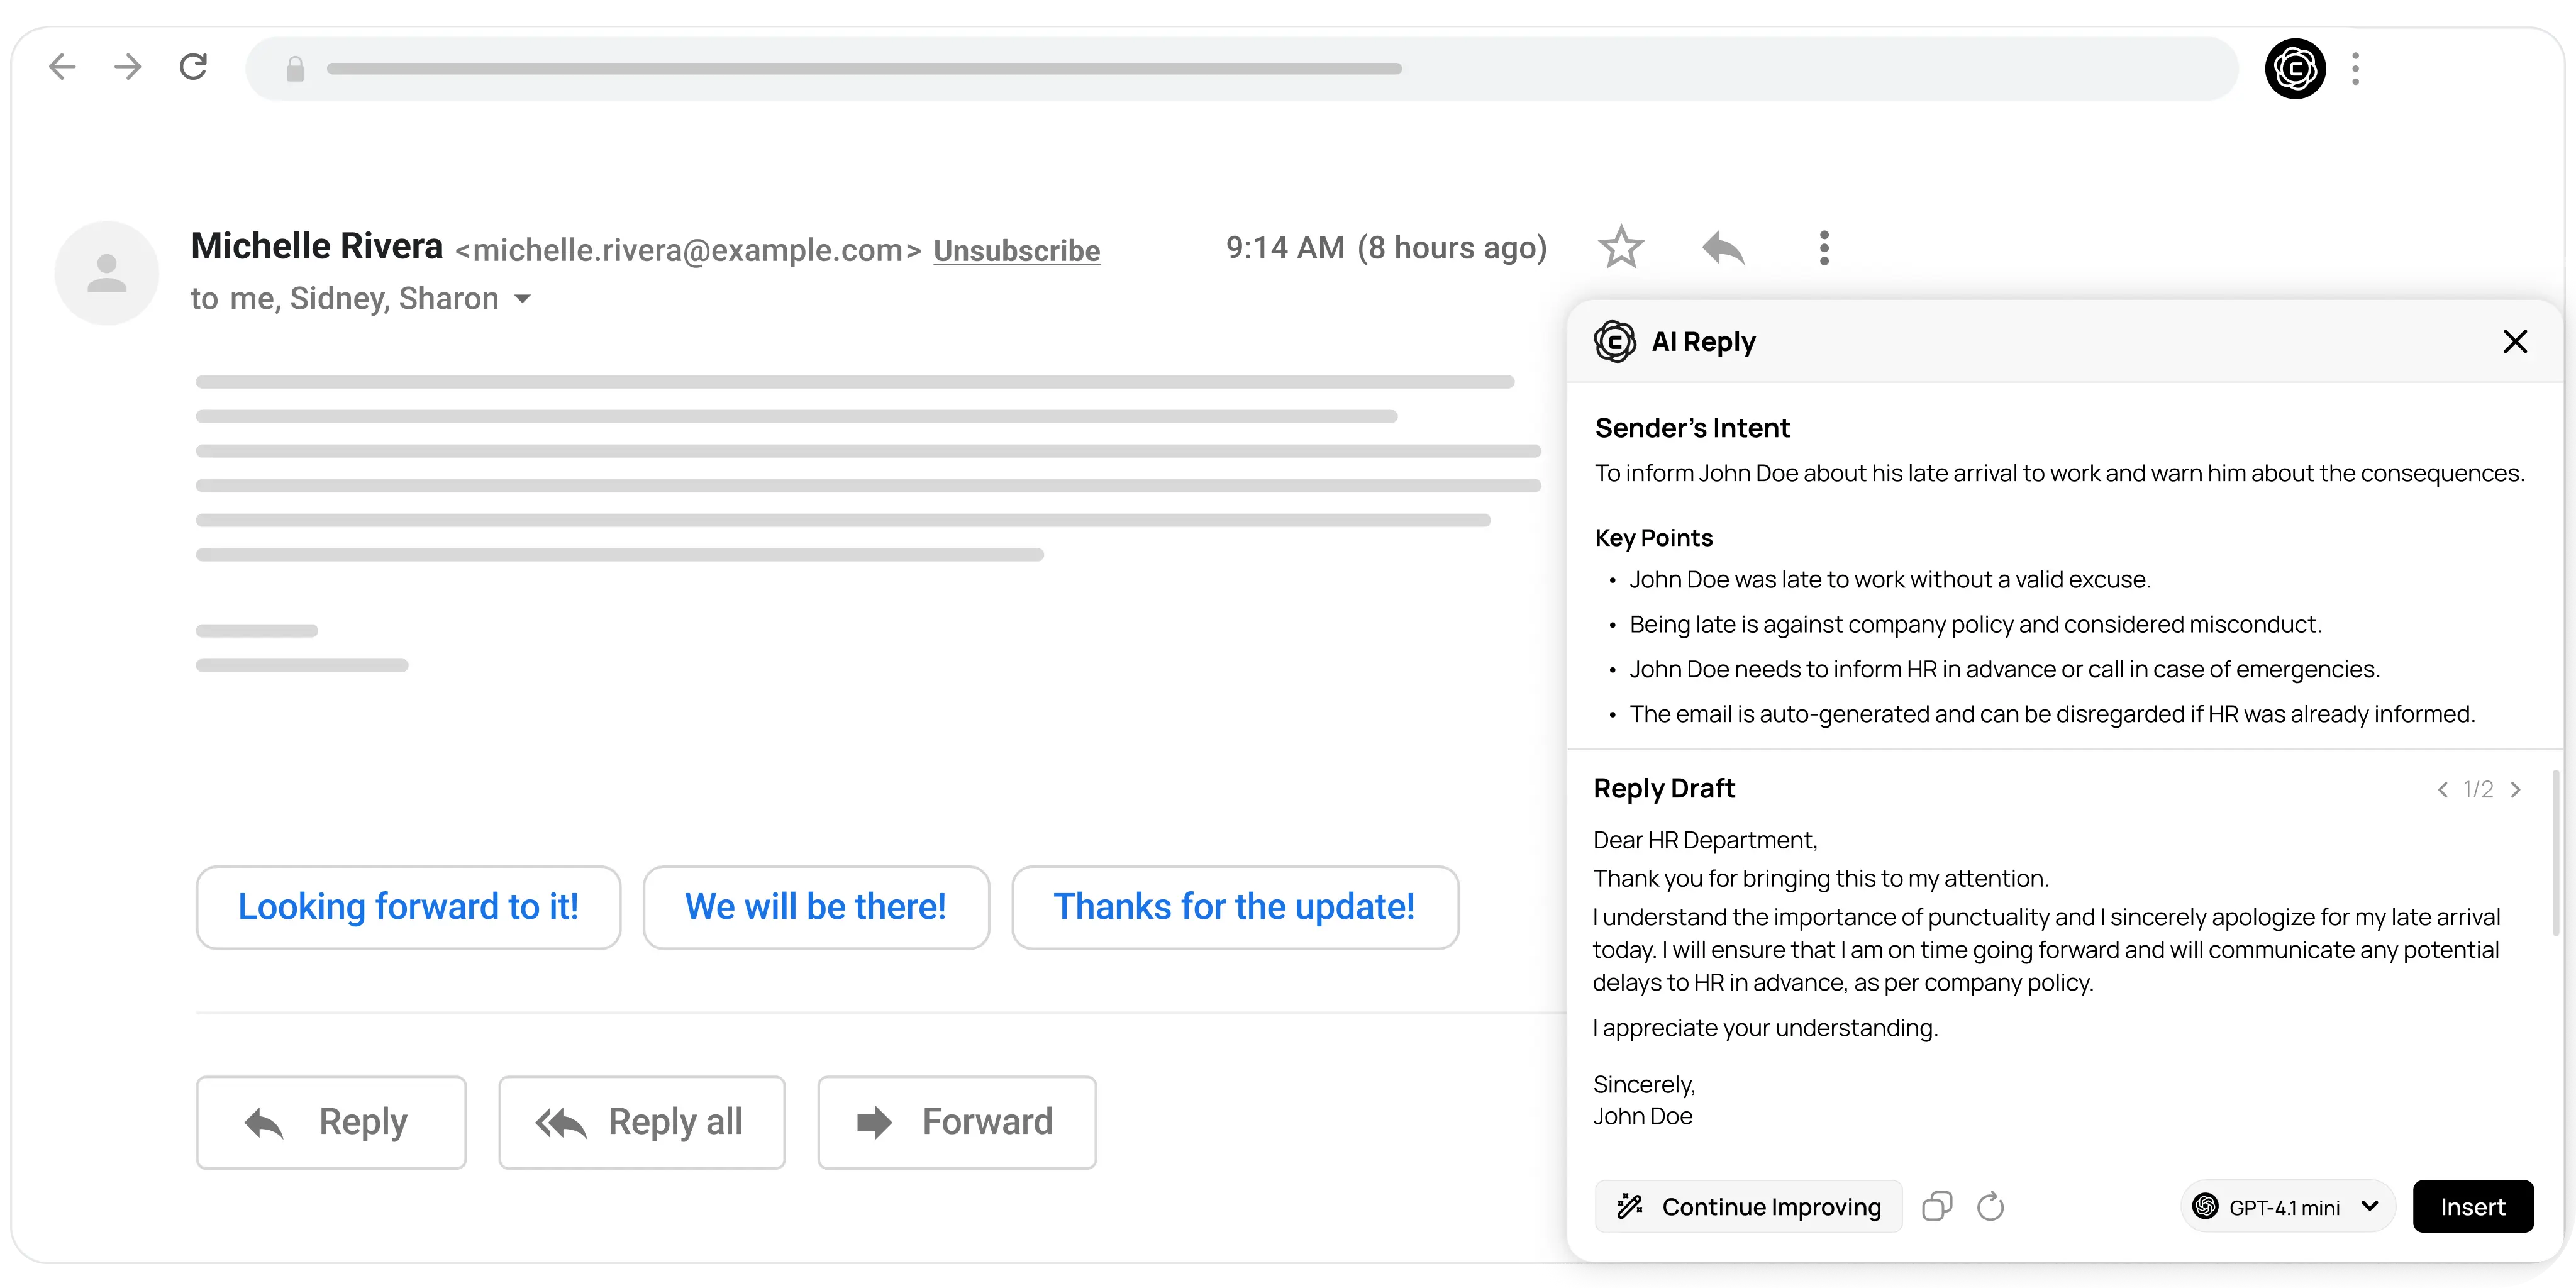Click the browser forward arrow
The image size is (2576, 1288).
[x=128, y=67]
